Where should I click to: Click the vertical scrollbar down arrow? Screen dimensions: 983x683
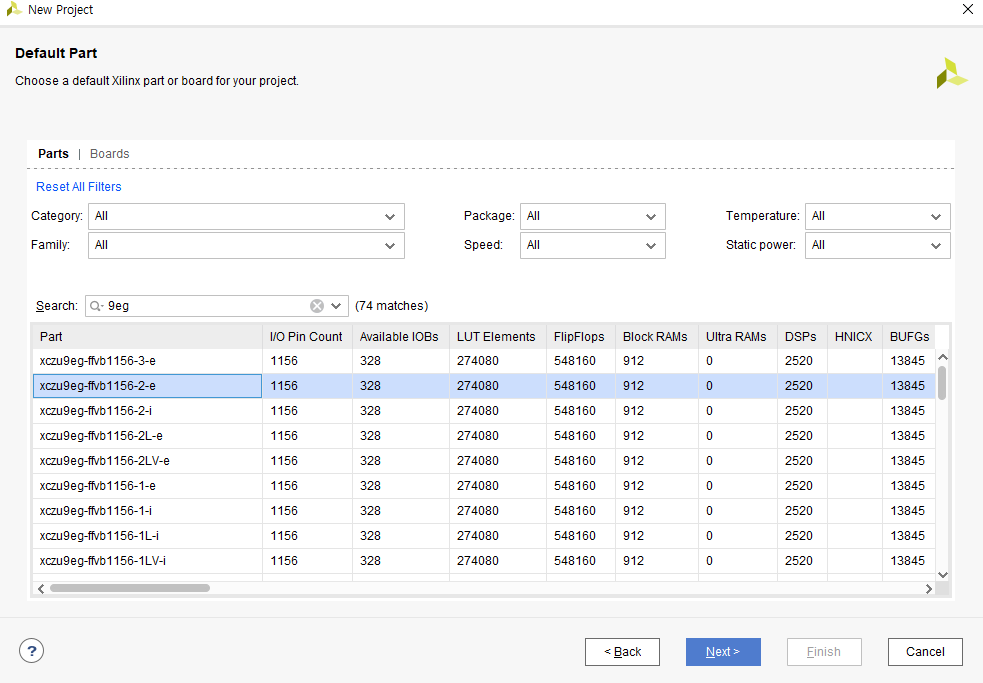(942, 574)
